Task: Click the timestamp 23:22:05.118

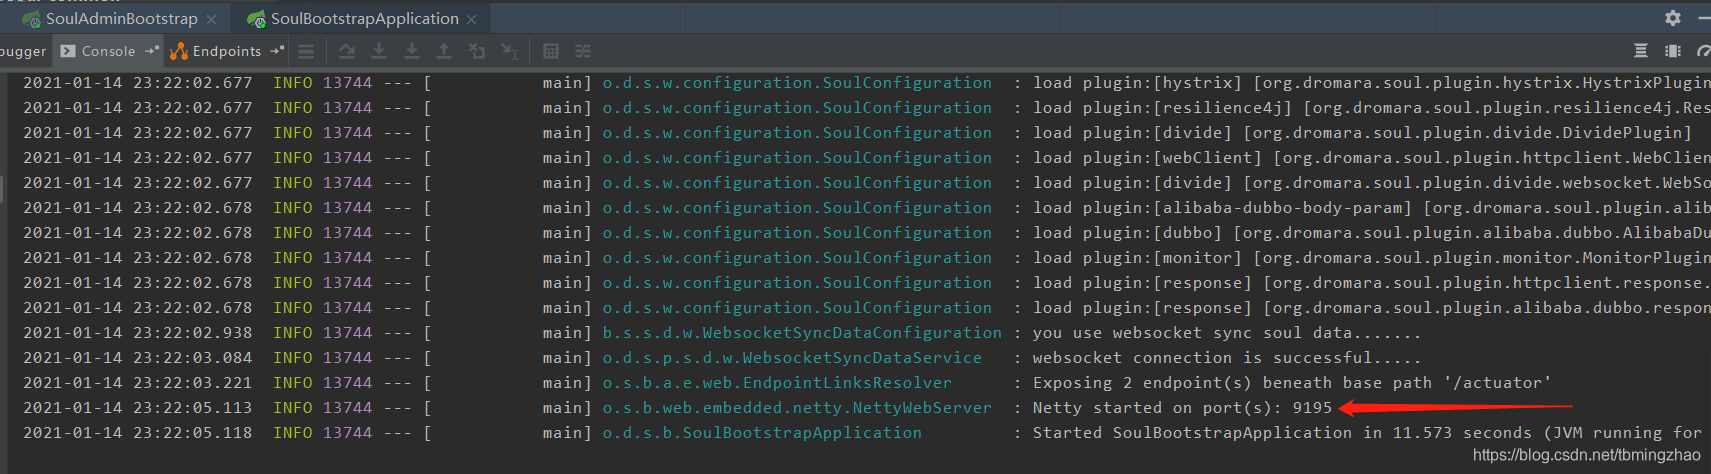Action: tap(192, 433)
